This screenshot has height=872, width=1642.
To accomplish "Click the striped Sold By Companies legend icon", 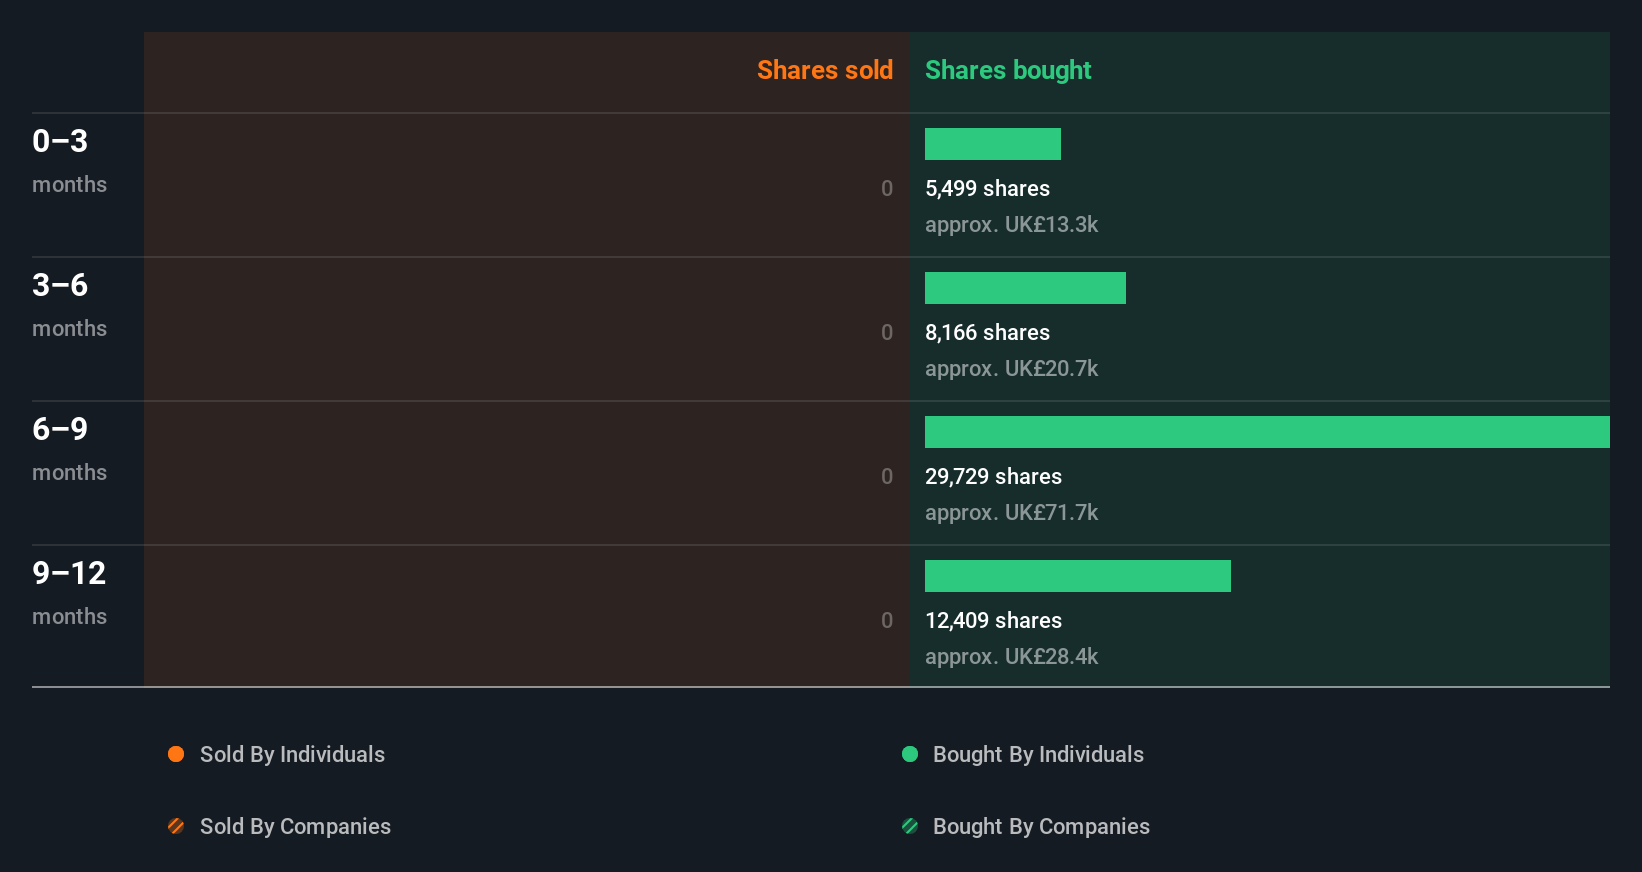I will click(x=176, y=826).
